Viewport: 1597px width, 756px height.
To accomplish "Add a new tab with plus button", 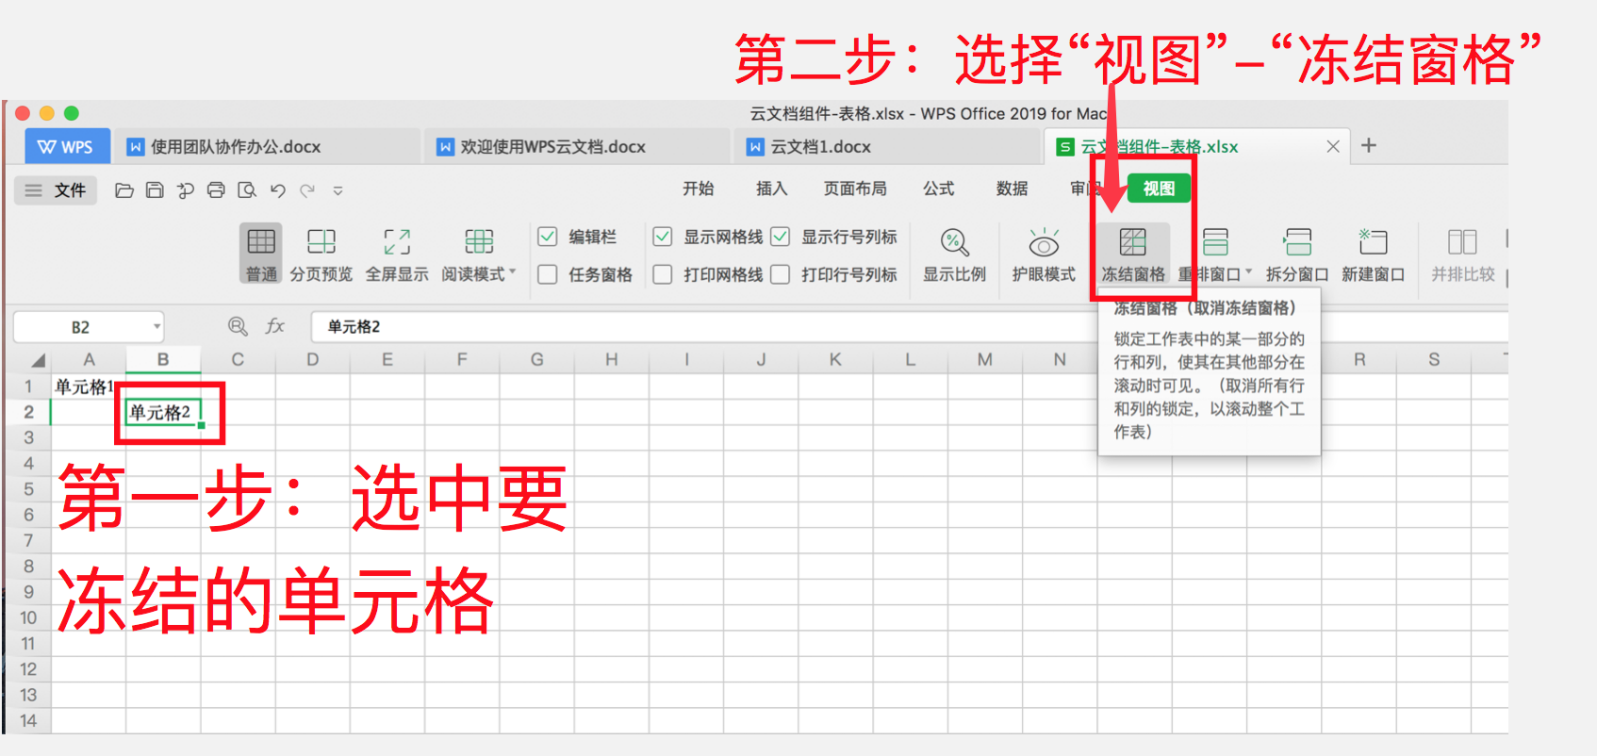I will [1369, 145].
